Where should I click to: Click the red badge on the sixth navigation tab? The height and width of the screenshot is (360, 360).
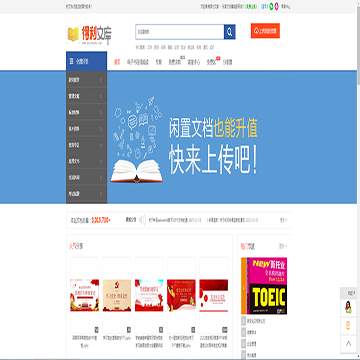(218, 58)
